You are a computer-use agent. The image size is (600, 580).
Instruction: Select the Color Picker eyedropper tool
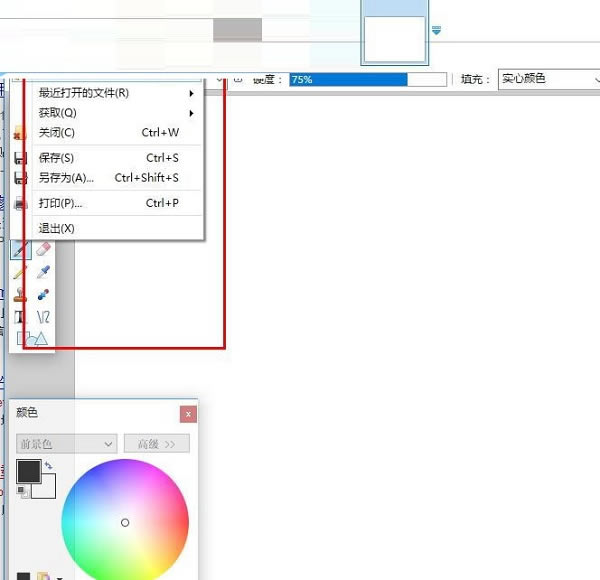(x=43, y=272)
